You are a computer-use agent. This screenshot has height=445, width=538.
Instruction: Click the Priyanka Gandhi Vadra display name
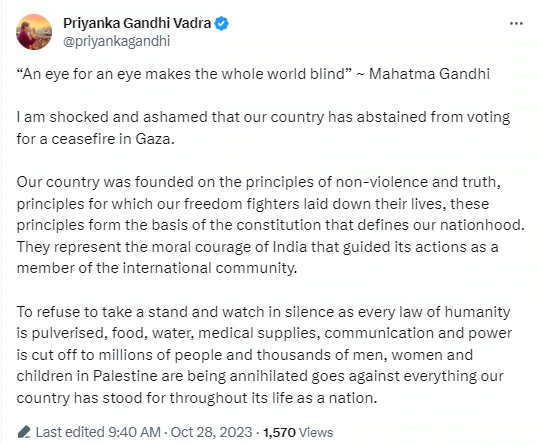(137, 23)
